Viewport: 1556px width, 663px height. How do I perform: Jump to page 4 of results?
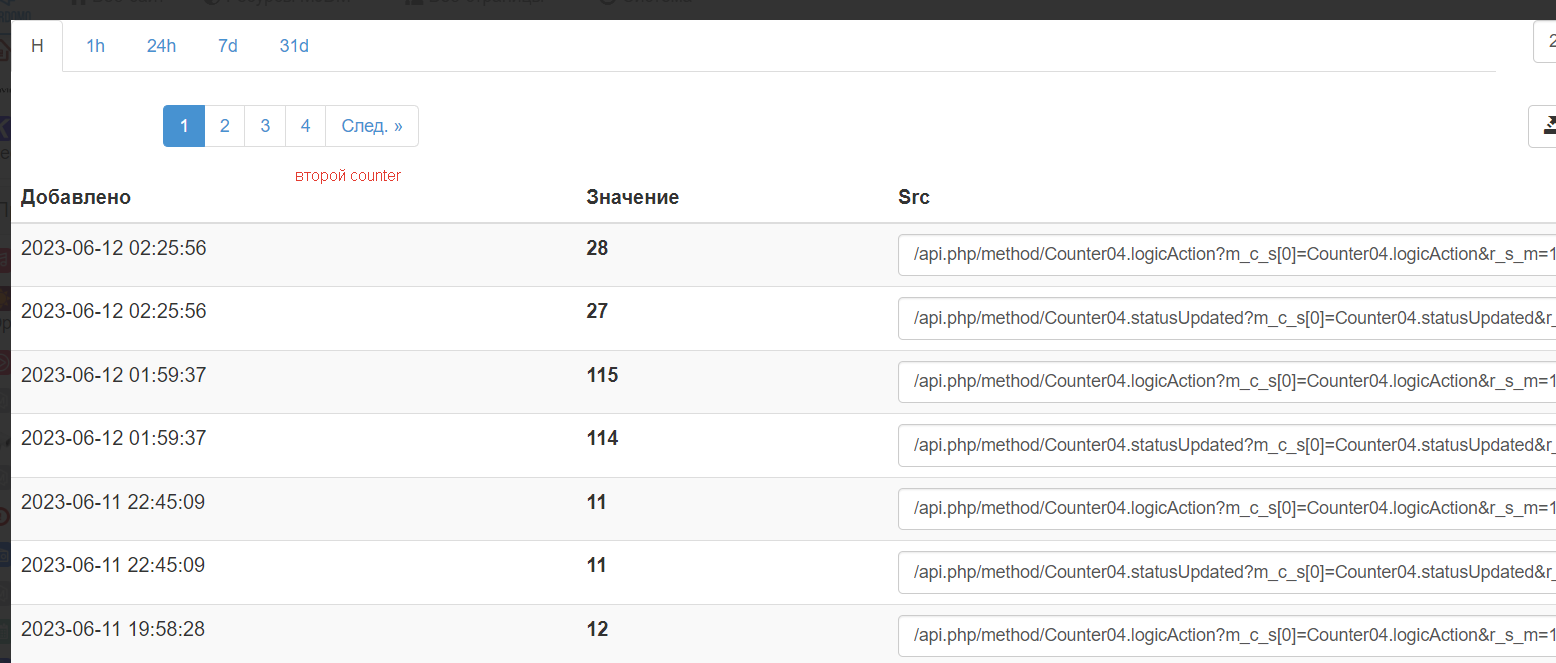(x=305, y=126)
